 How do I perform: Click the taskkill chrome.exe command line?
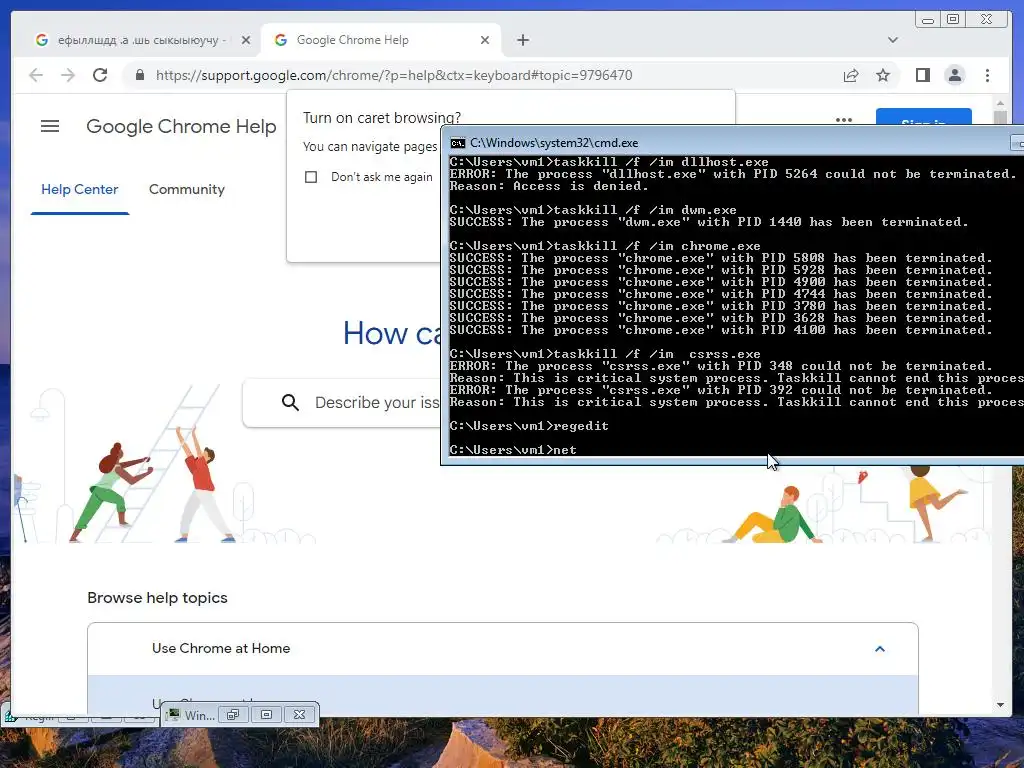tap(605, 246)
